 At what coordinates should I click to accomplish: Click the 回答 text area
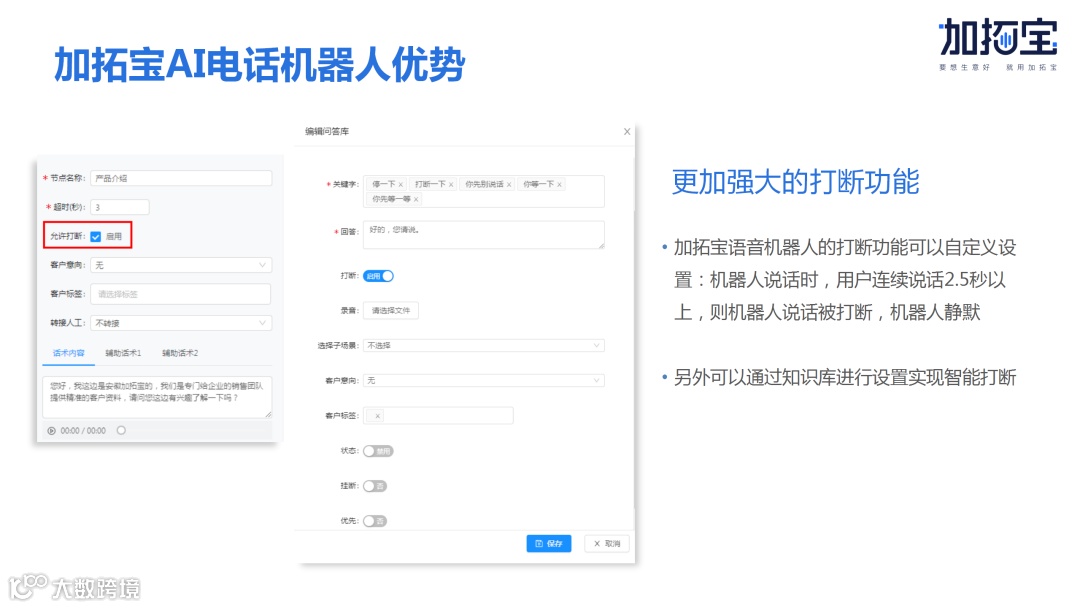point(484,235)
